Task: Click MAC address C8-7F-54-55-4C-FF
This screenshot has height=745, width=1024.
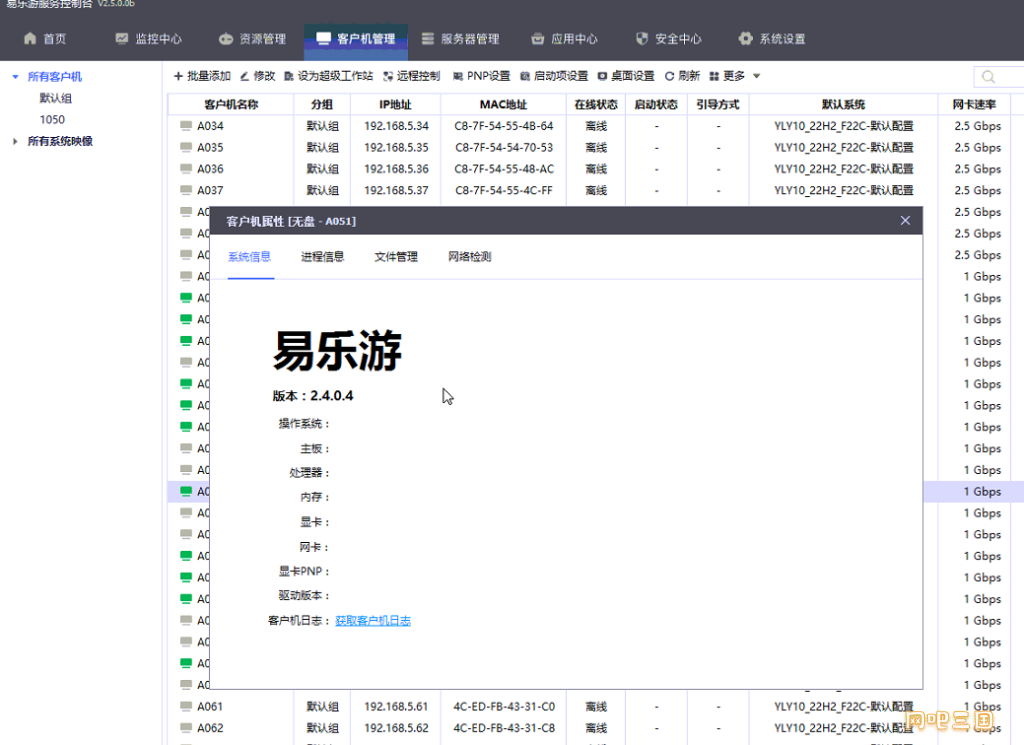Action: pos(504,190)
